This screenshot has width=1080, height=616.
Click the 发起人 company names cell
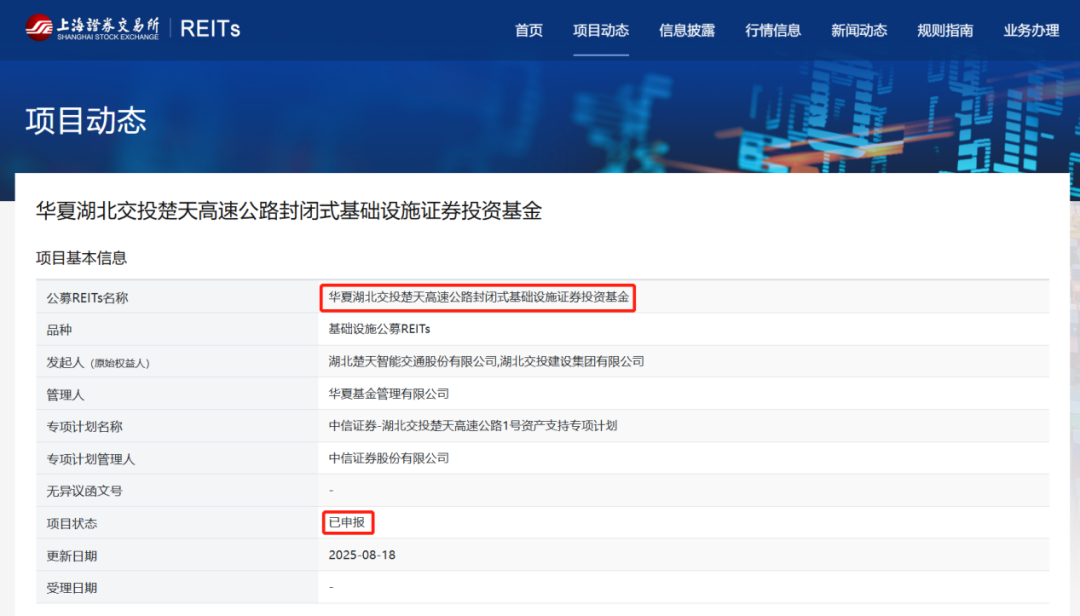click(486, 361)
